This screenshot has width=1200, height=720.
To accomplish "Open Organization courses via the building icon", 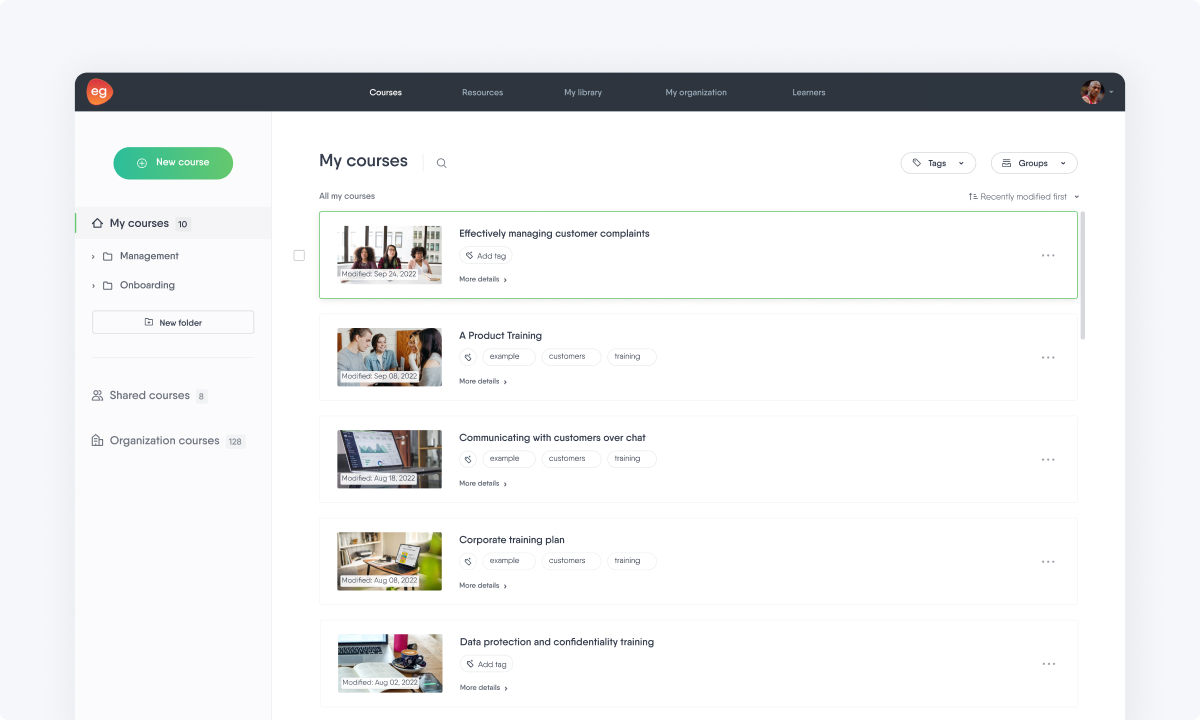I will click(95, 440).
